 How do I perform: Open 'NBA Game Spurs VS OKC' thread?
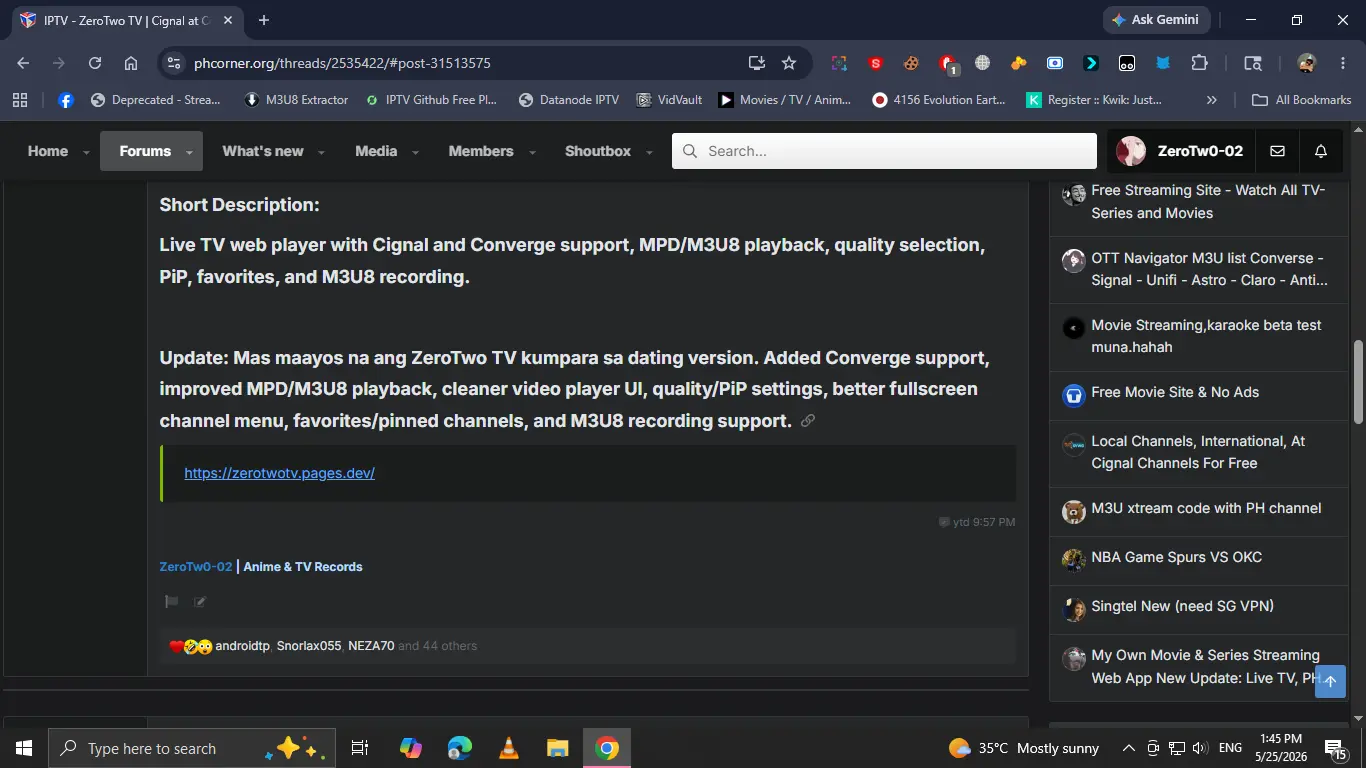tap(1177, 557)
